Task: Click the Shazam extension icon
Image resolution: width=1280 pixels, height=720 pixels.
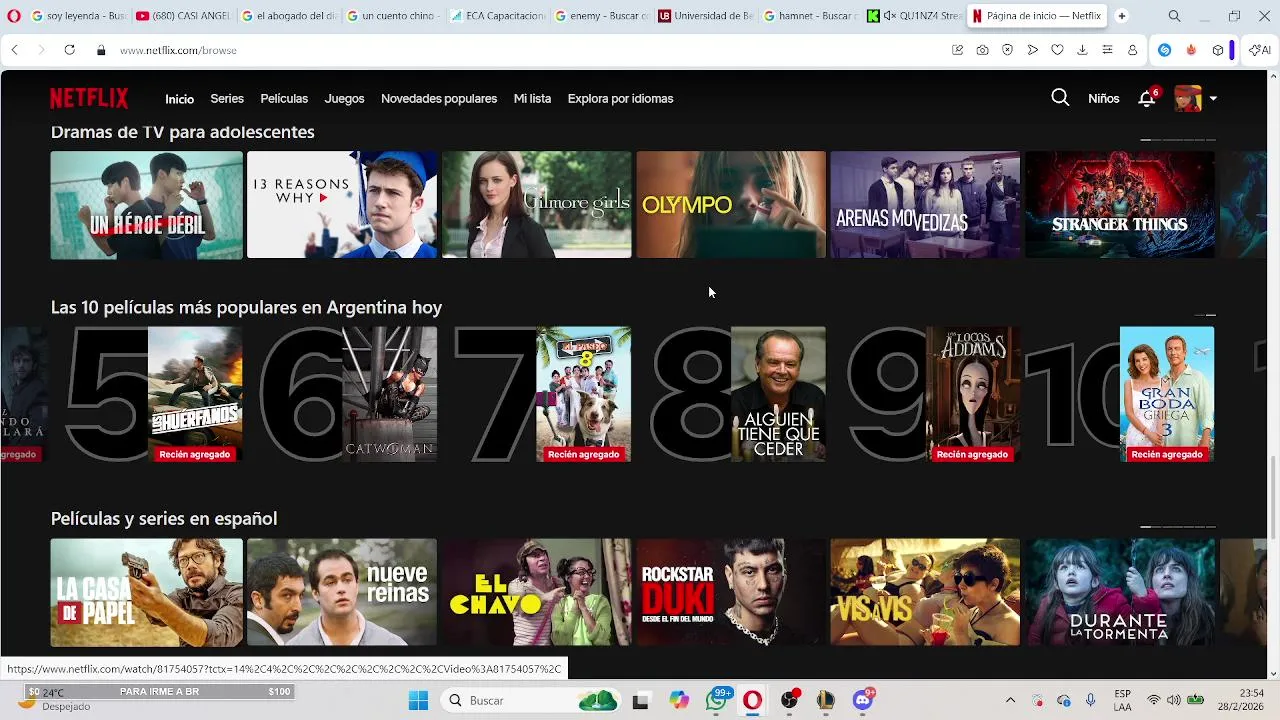Action: coord(1165,50)
